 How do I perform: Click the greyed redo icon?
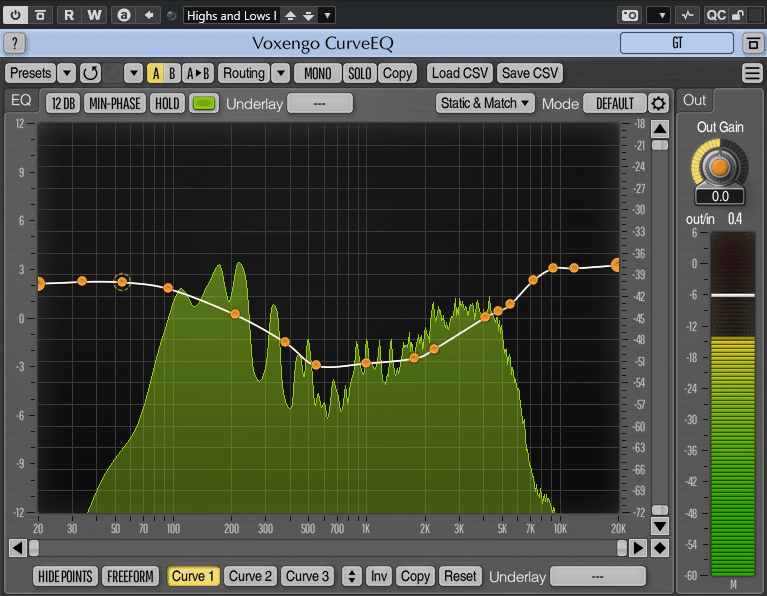pyautogui.click(x=113, y=73)
